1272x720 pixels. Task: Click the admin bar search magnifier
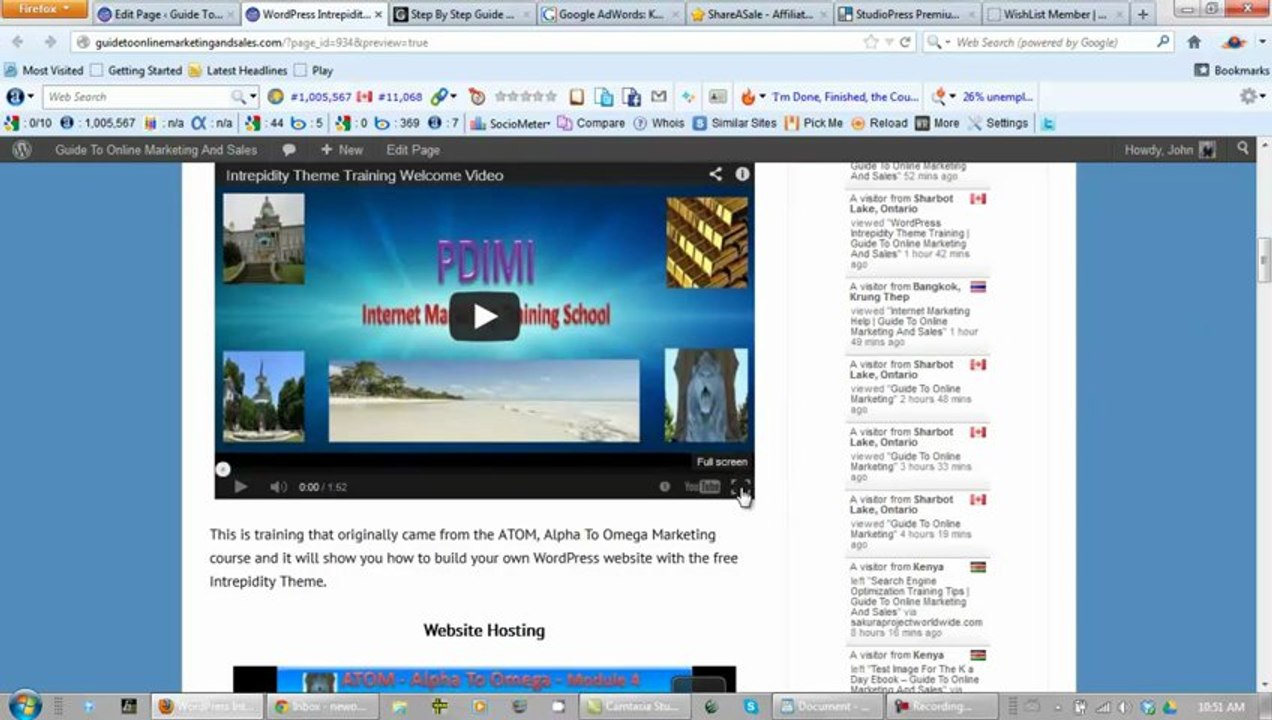[x=1243, y=148]
